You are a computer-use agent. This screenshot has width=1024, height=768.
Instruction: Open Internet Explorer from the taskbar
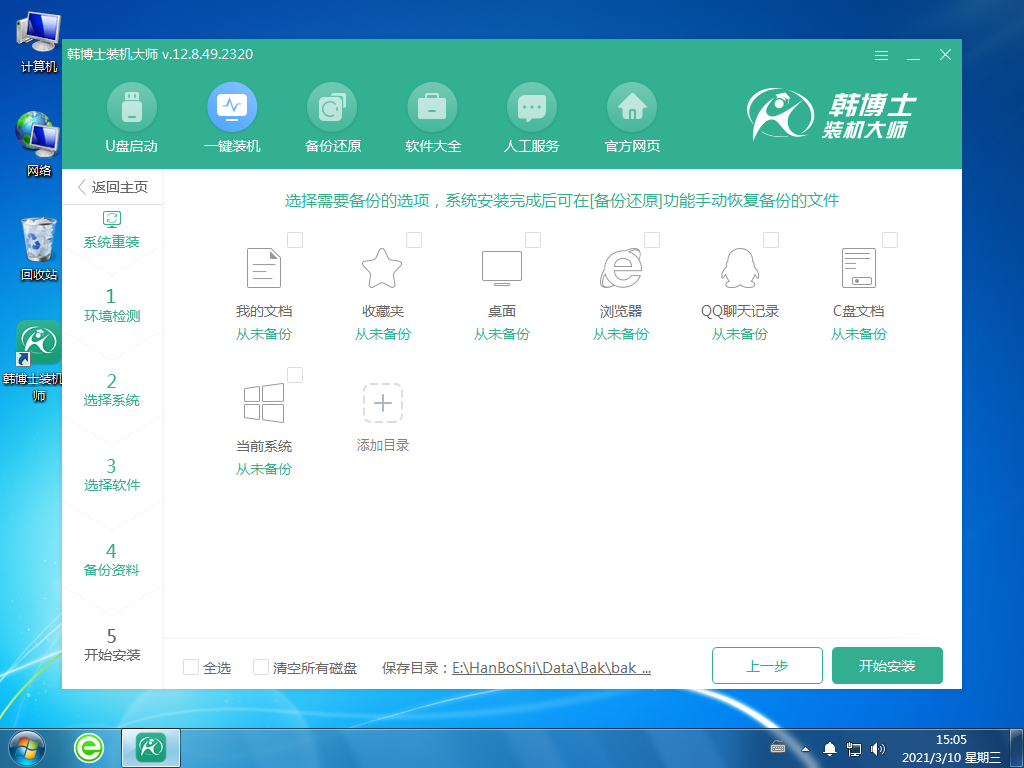(88, 747)
